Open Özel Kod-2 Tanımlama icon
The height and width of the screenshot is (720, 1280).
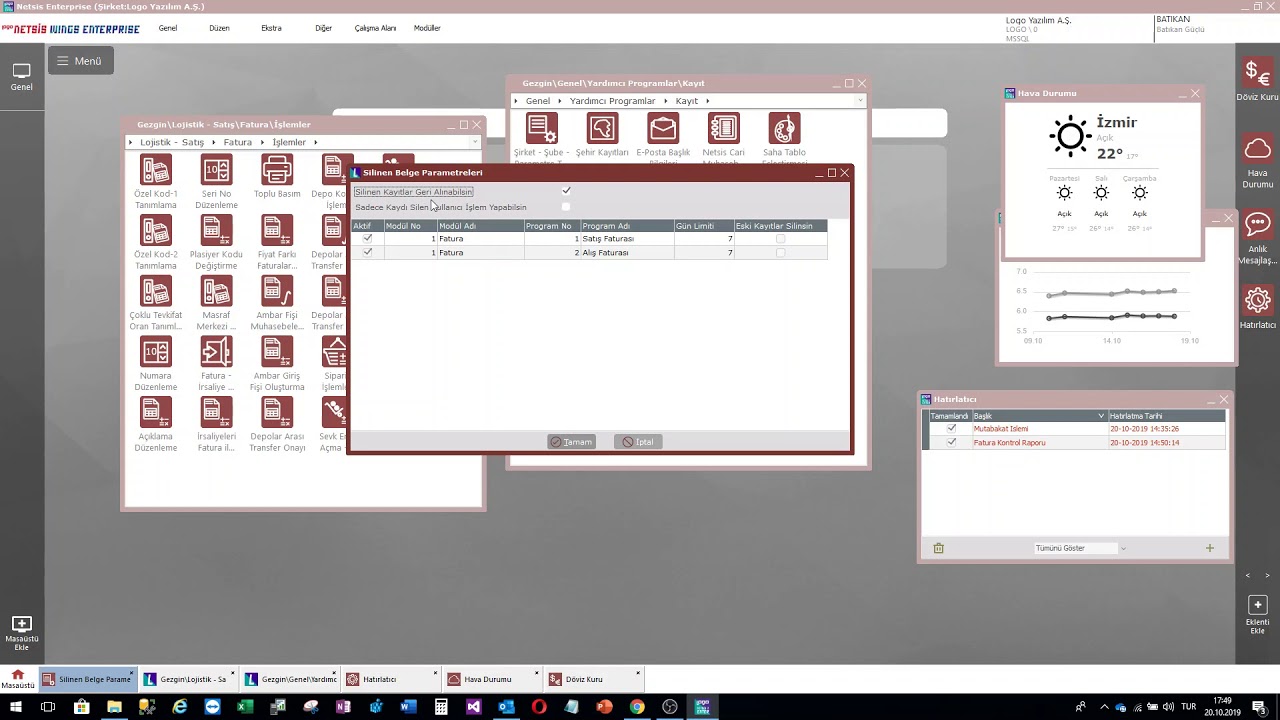(x=156, y=230)
